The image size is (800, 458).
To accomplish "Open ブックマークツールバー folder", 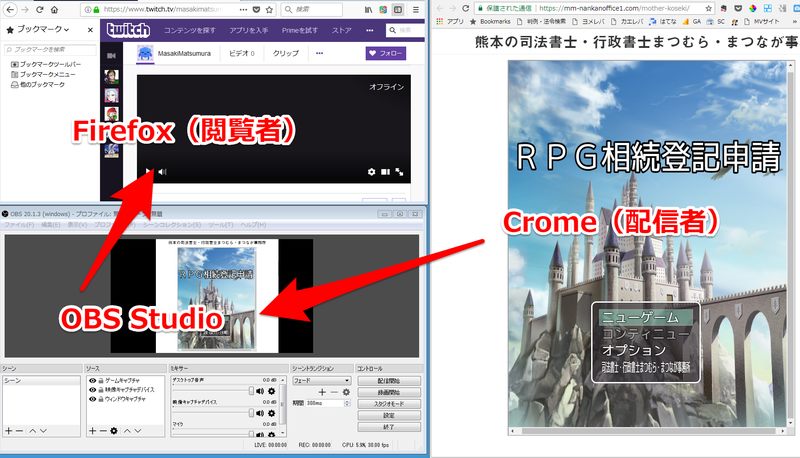I will tap(46, 64).
